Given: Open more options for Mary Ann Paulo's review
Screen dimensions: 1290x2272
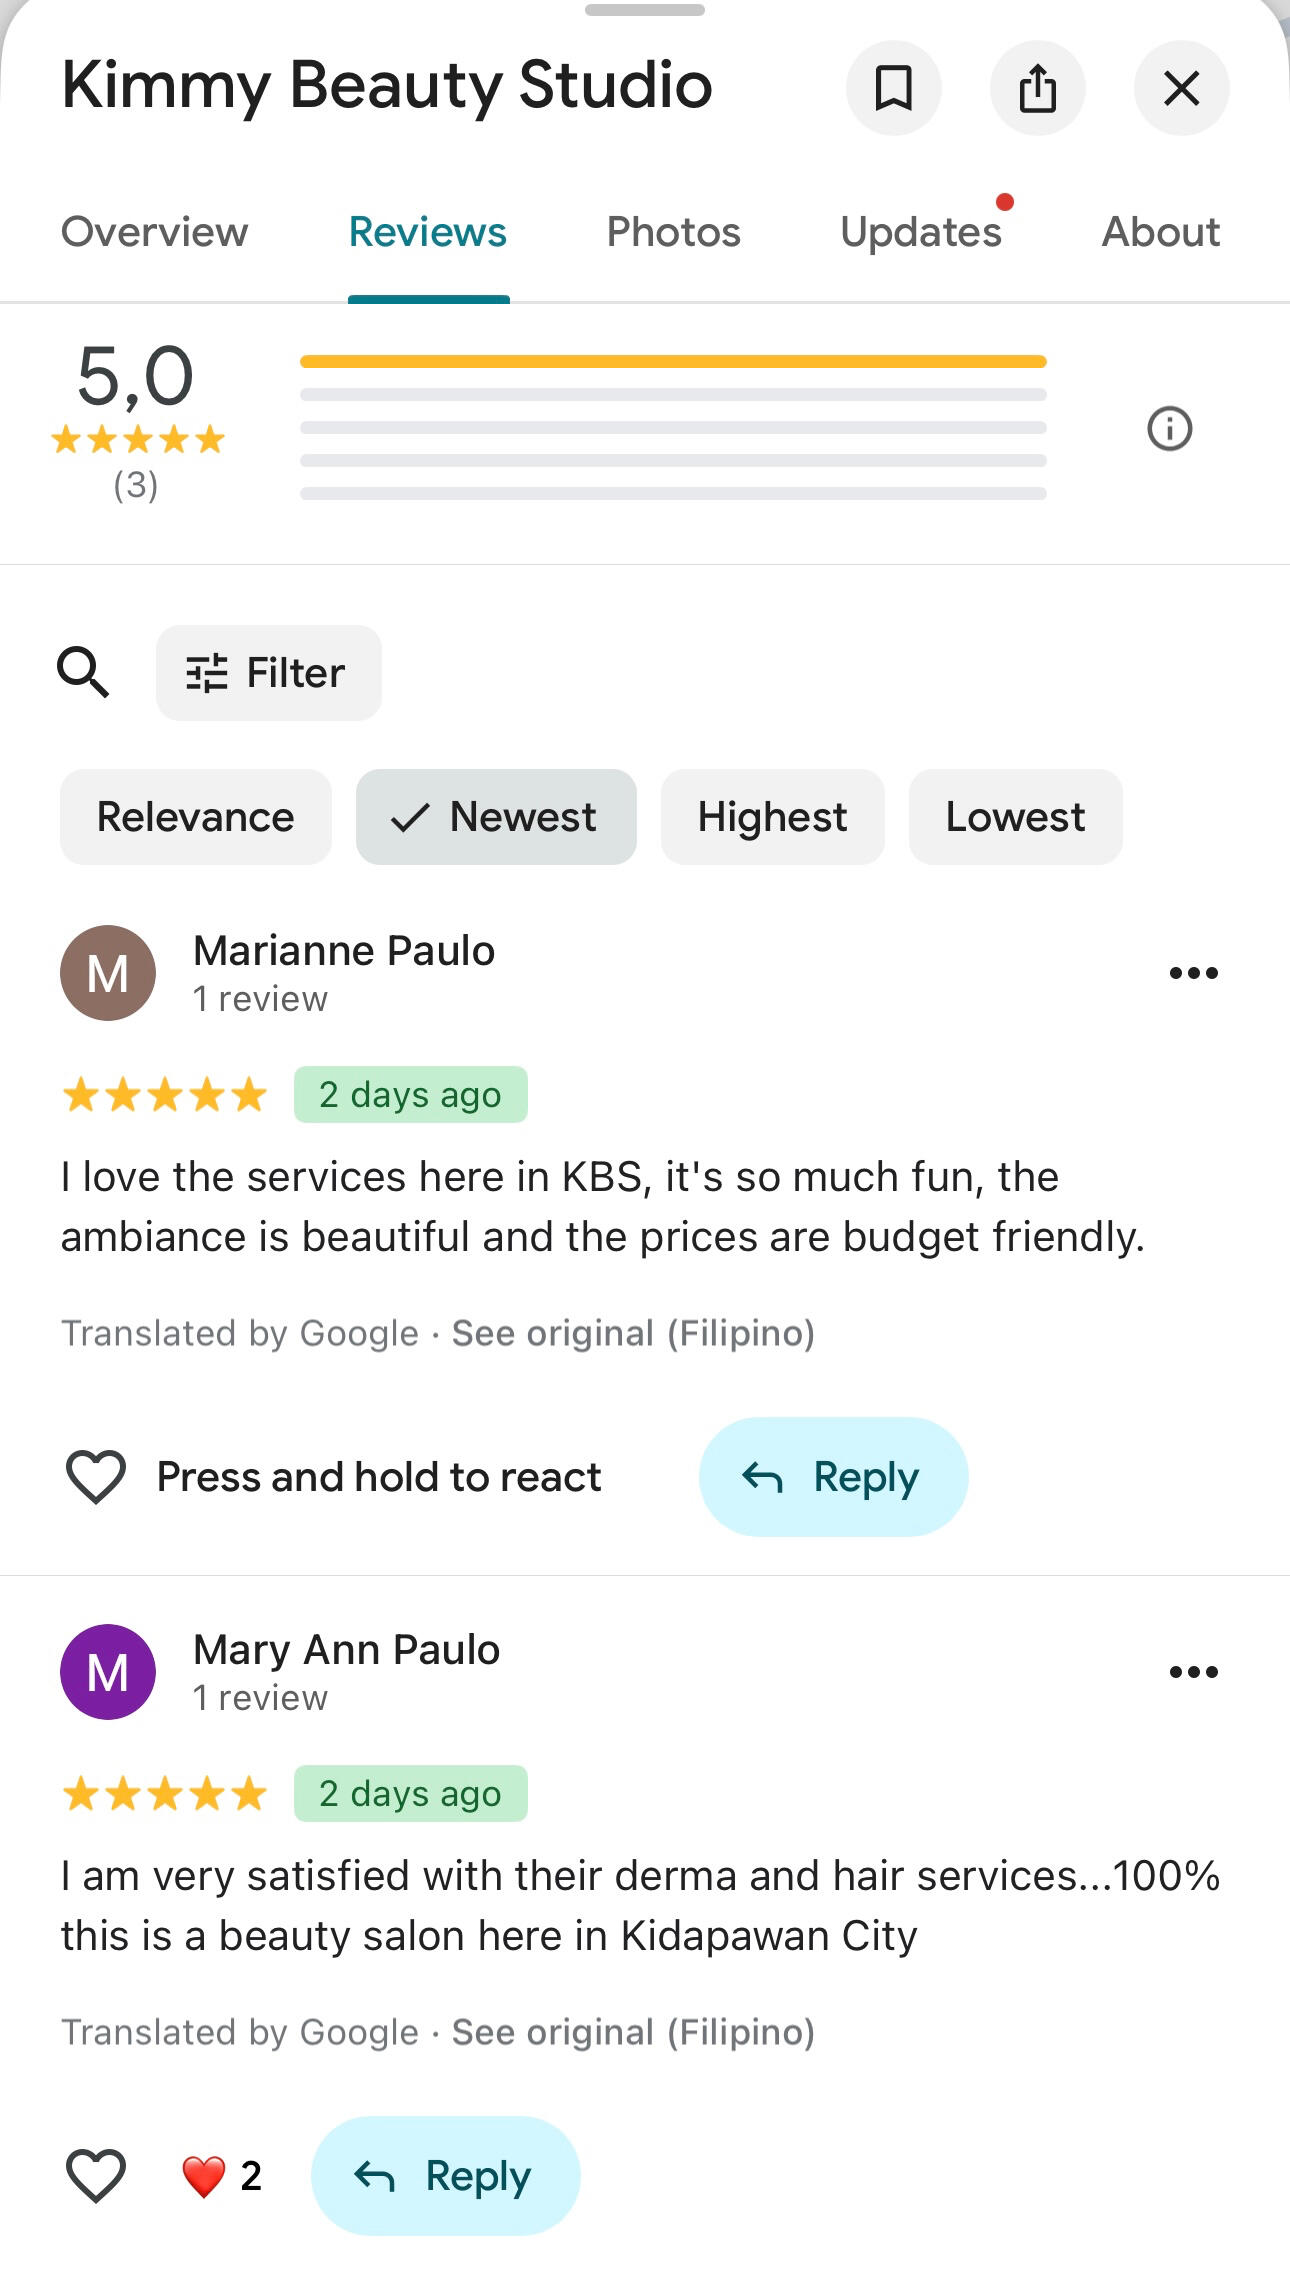Looking at the screenshot, I should (1193, 1672).
